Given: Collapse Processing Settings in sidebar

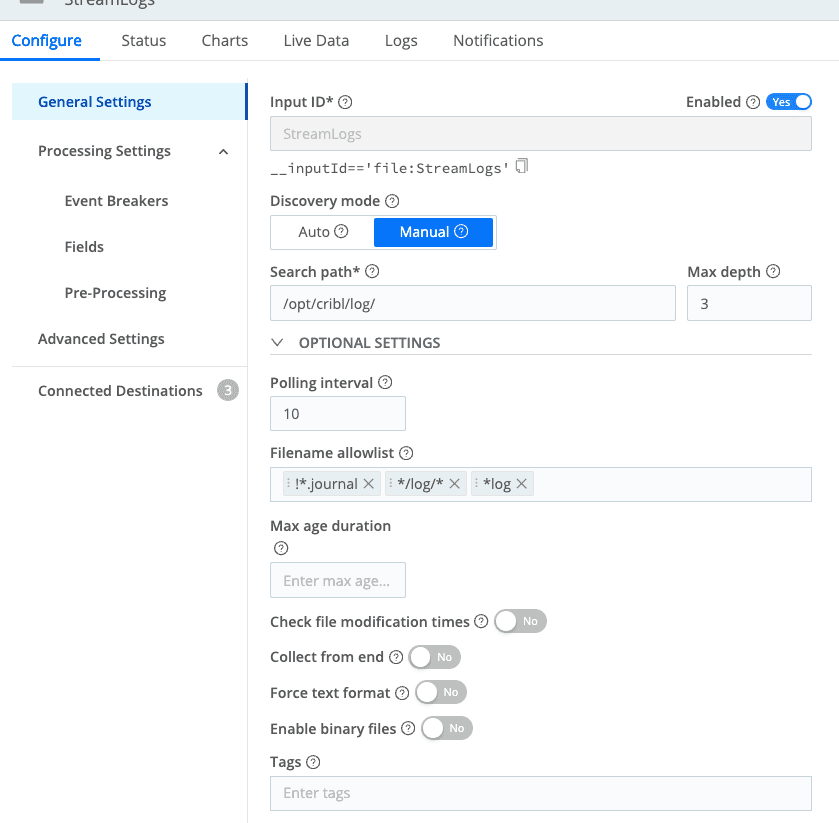Looking at the screenshot, I should 223,152.
